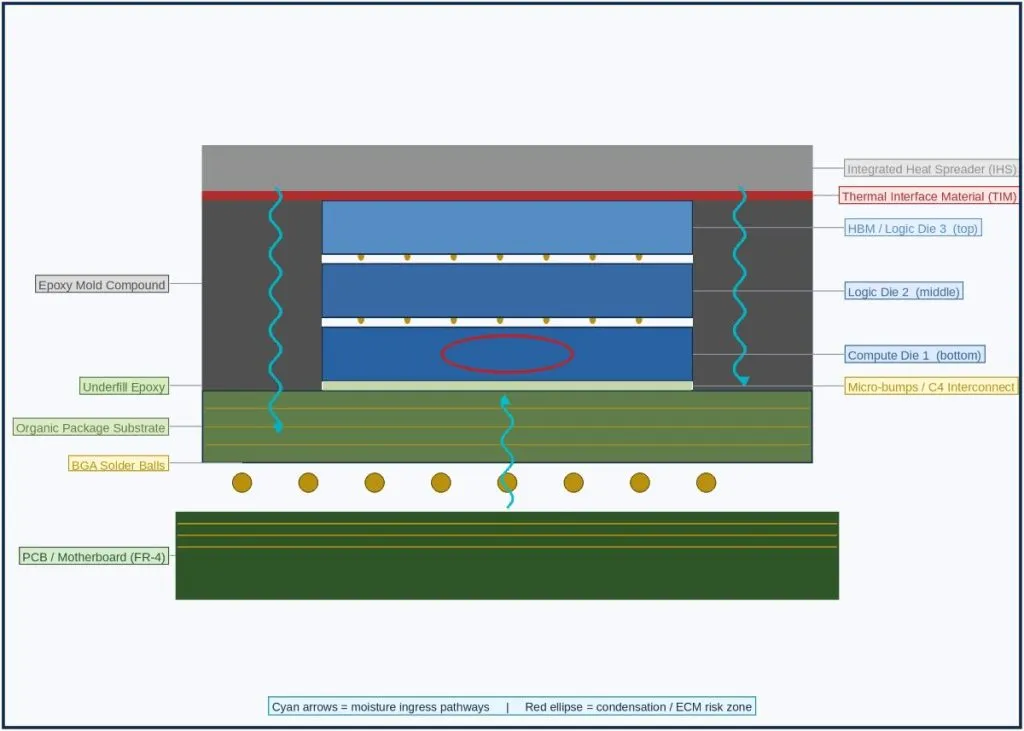Select the rightmost BGA solder ball
The width and height of the screenshot is (1024, 731).
click(x=706, y=483)
